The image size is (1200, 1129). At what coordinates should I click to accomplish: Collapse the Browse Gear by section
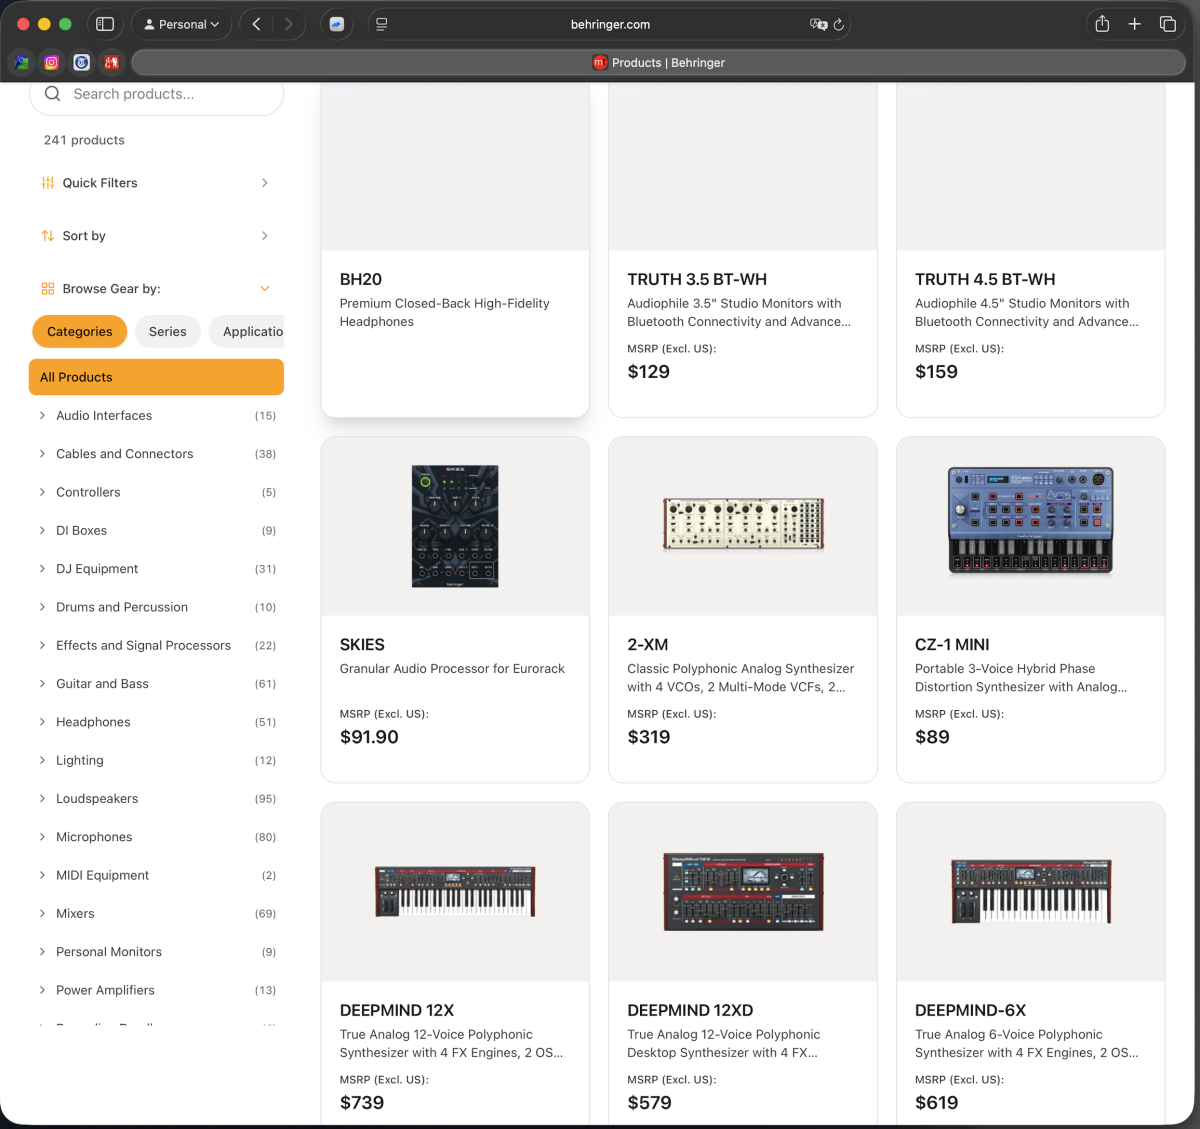point(265,289)
